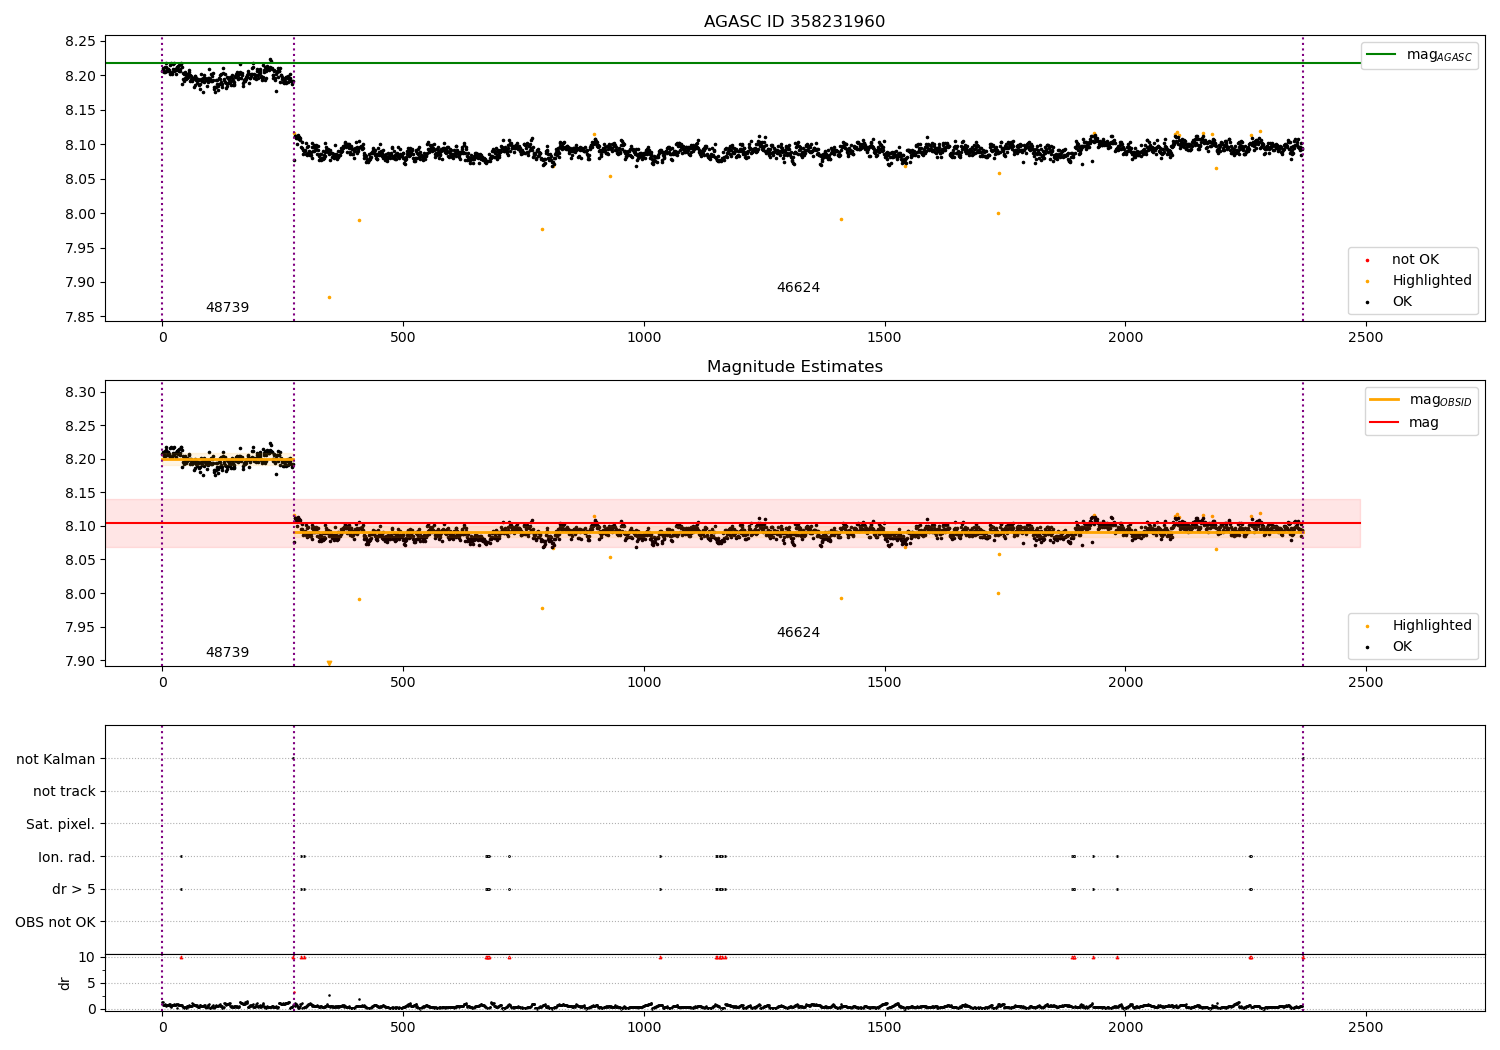This screenshot has width=1500, height=1050.
Task: Select the 'not track' row label
Action: point(64,792)
